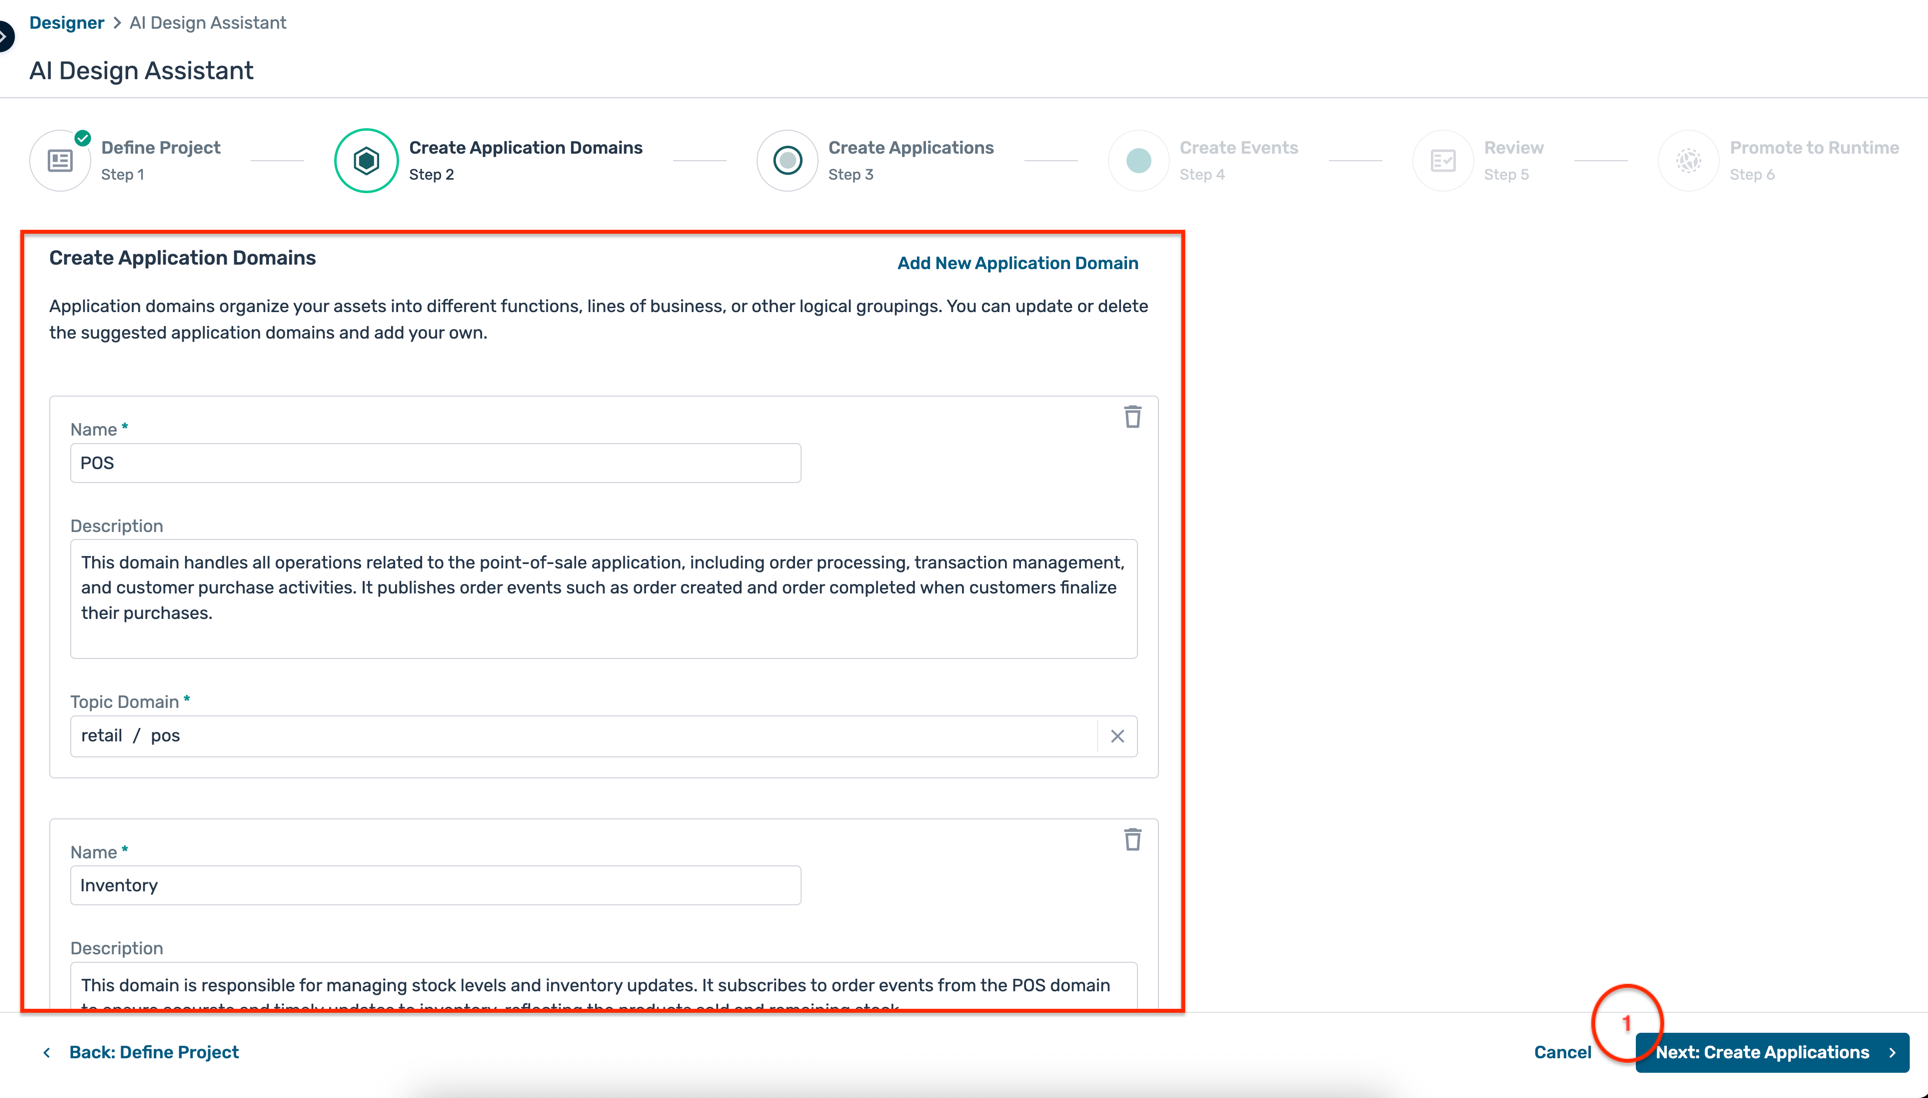Open the Designer breadcrumb link
Screen dimensions: 1928x1098
(66, 22)
